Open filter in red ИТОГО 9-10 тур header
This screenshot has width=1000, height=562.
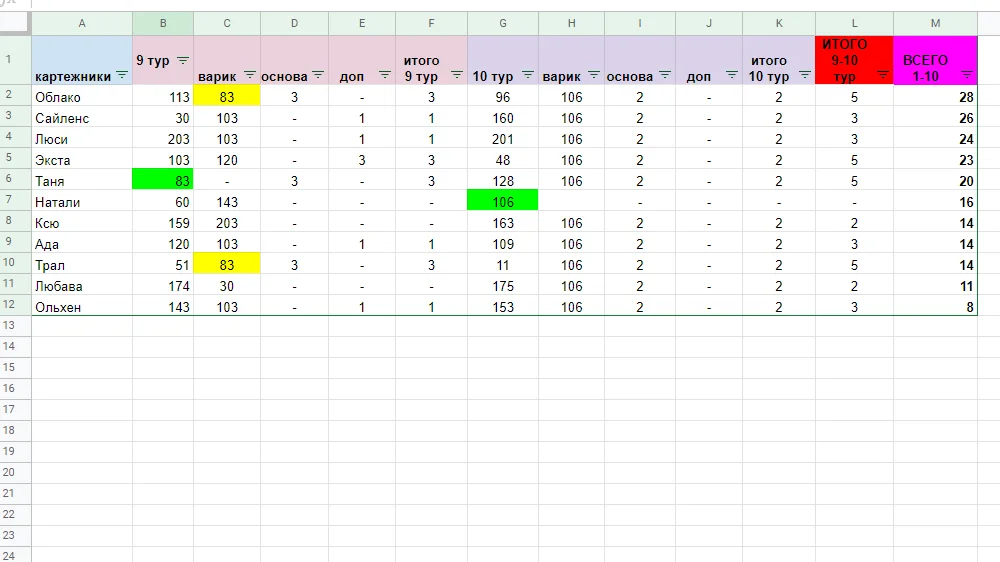point(883,75)
